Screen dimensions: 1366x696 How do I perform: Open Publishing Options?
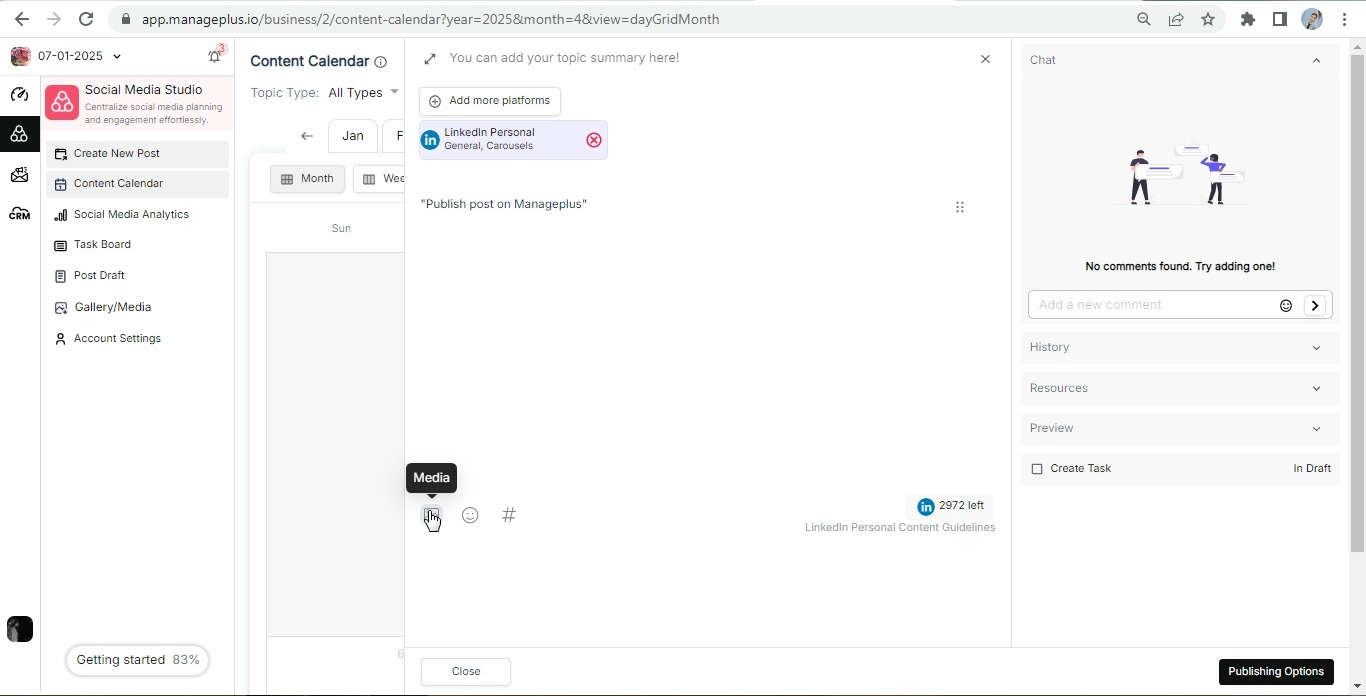pyautogui.click(x=1276, y=672)
